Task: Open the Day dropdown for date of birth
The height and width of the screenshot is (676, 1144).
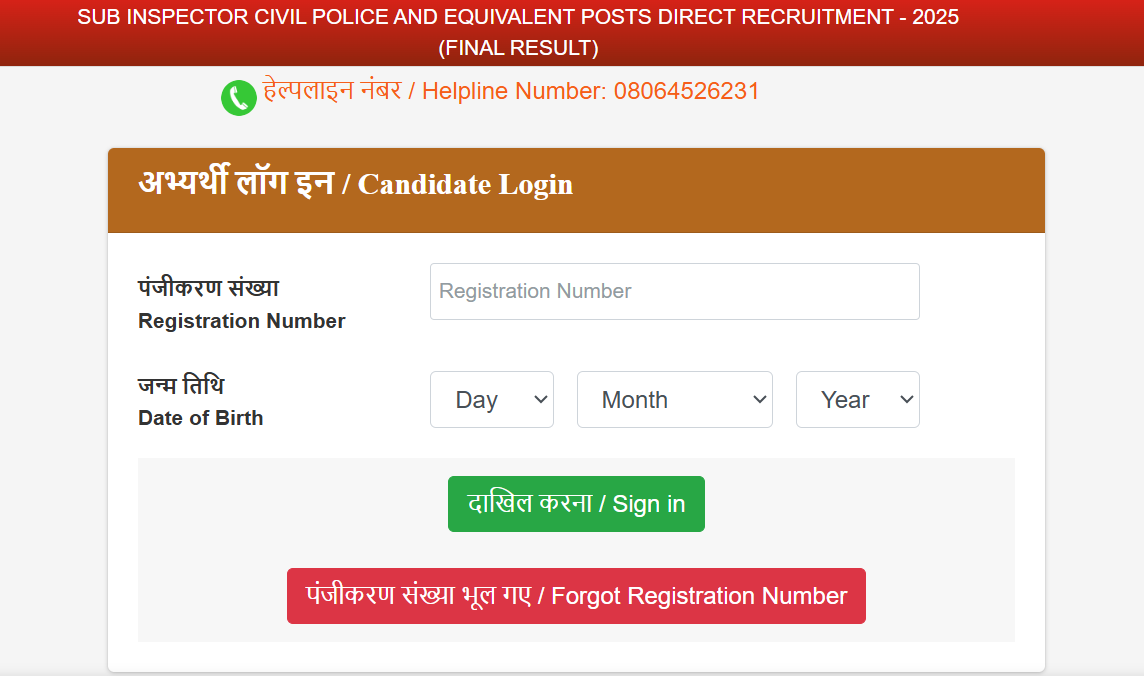Action: 492,400
